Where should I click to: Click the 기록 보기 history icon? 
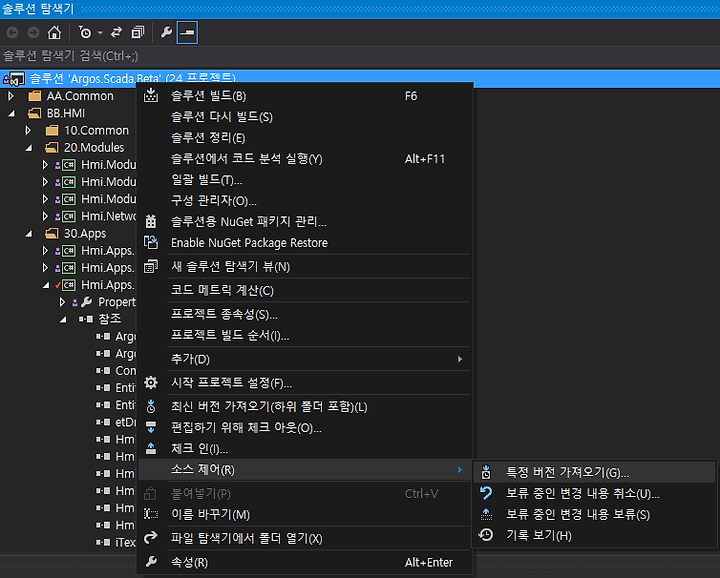486,535
